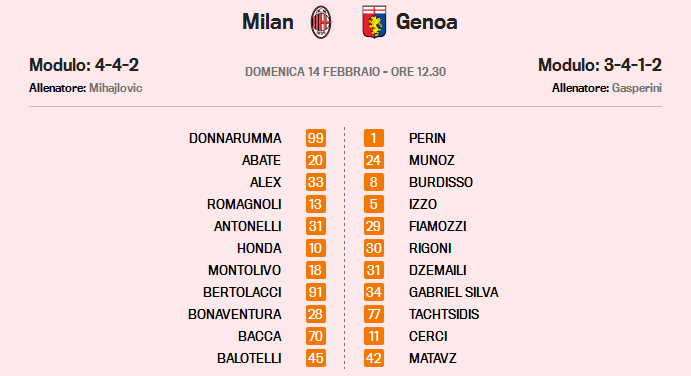This screenshot has width=691, height=376.
Task: Click Romagnoli's number 13 badge
Action: pos(316,204)
